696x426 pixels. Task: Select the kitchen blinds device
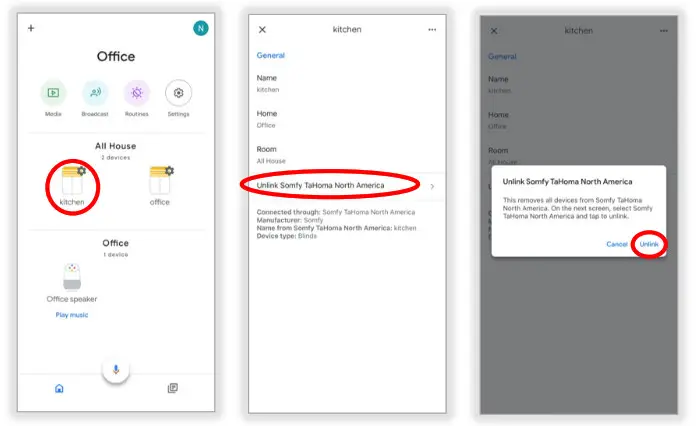tap(72, 186)
